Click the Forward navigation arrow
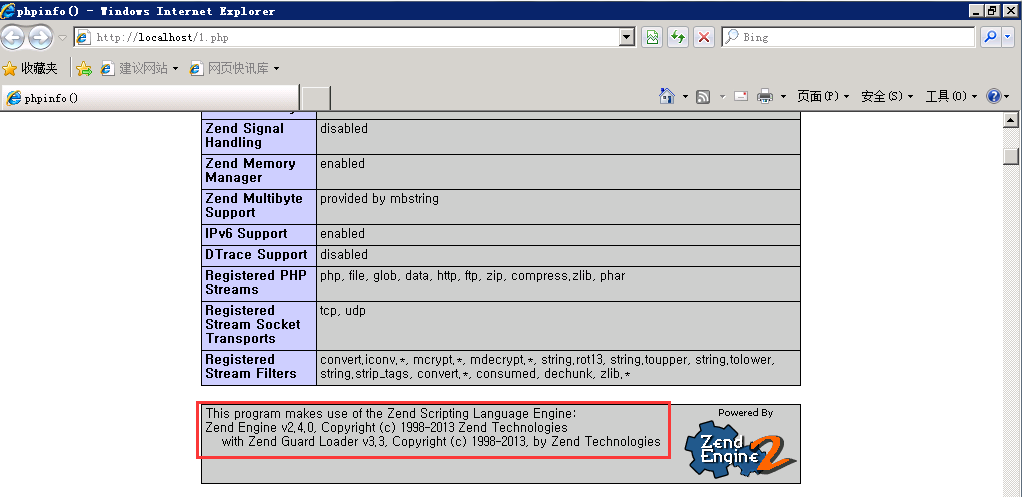The height and width of the screenshot is (497, 1022). click(x=40, y=38)
